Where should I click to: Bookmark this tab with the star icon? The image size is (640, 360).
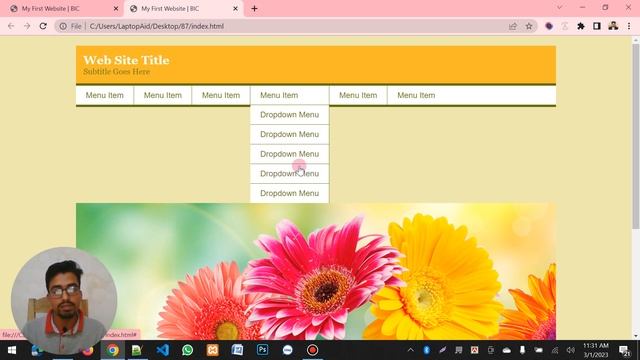(x=529, y=26)
